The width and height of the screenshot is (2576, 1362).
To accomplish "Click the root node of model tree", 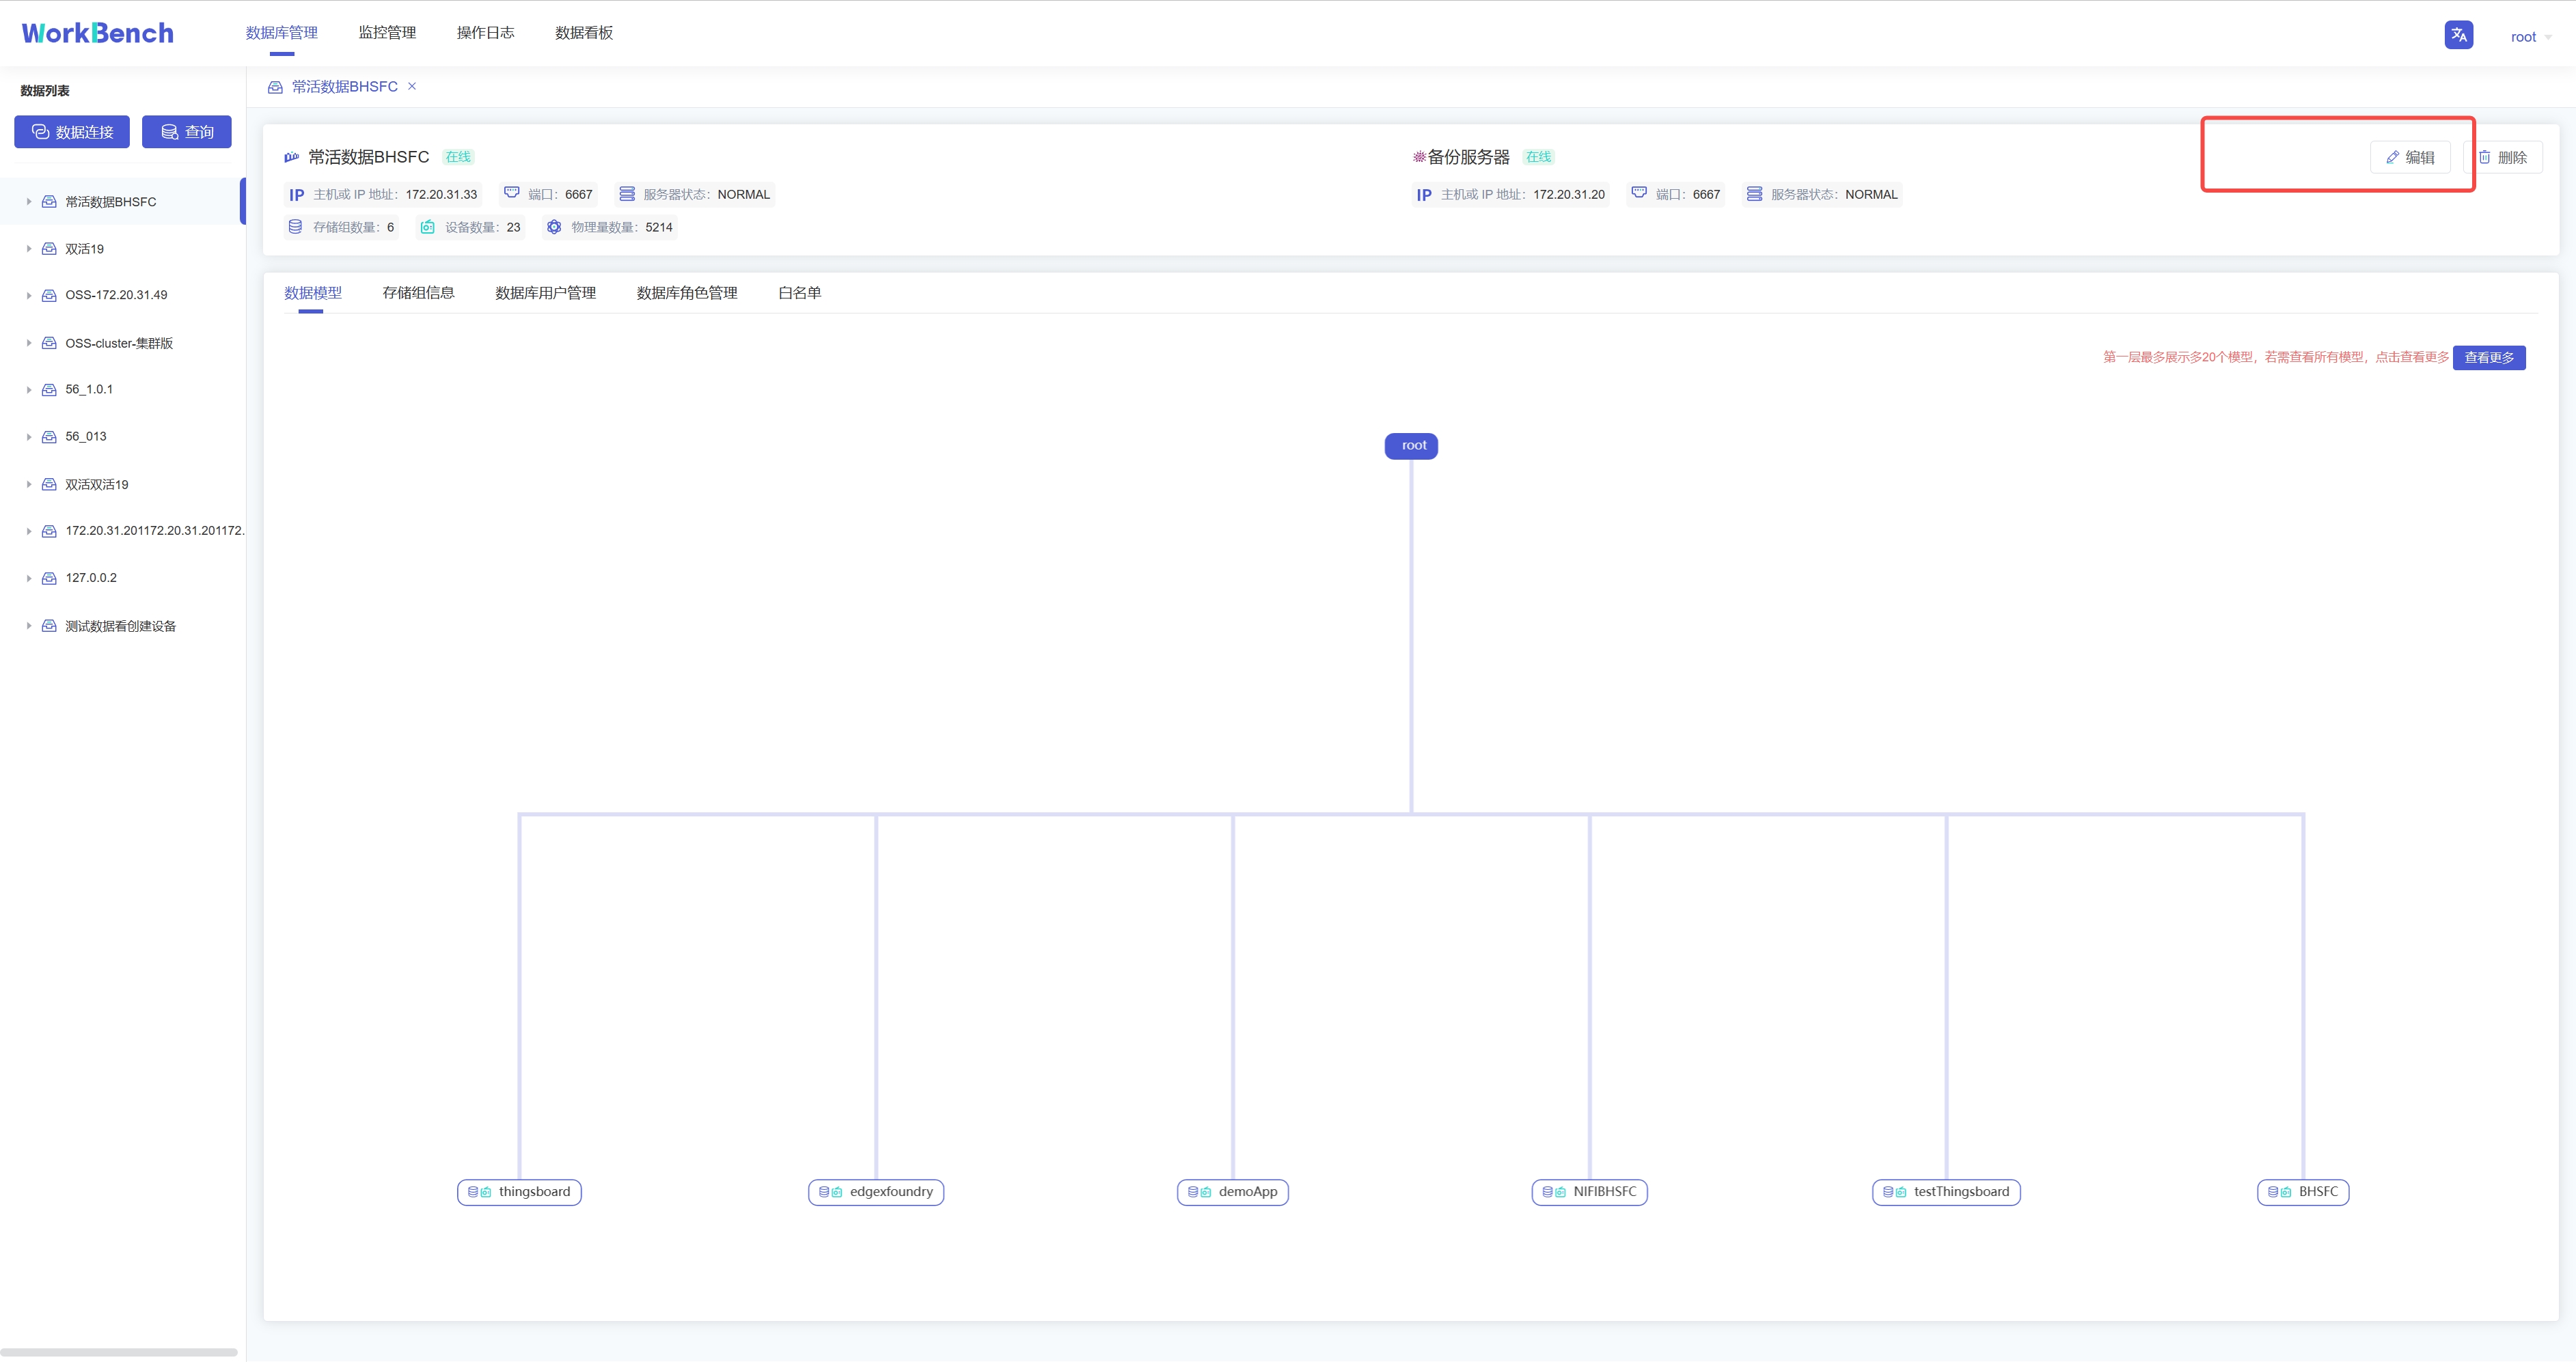I will [x=1411, y=446].
